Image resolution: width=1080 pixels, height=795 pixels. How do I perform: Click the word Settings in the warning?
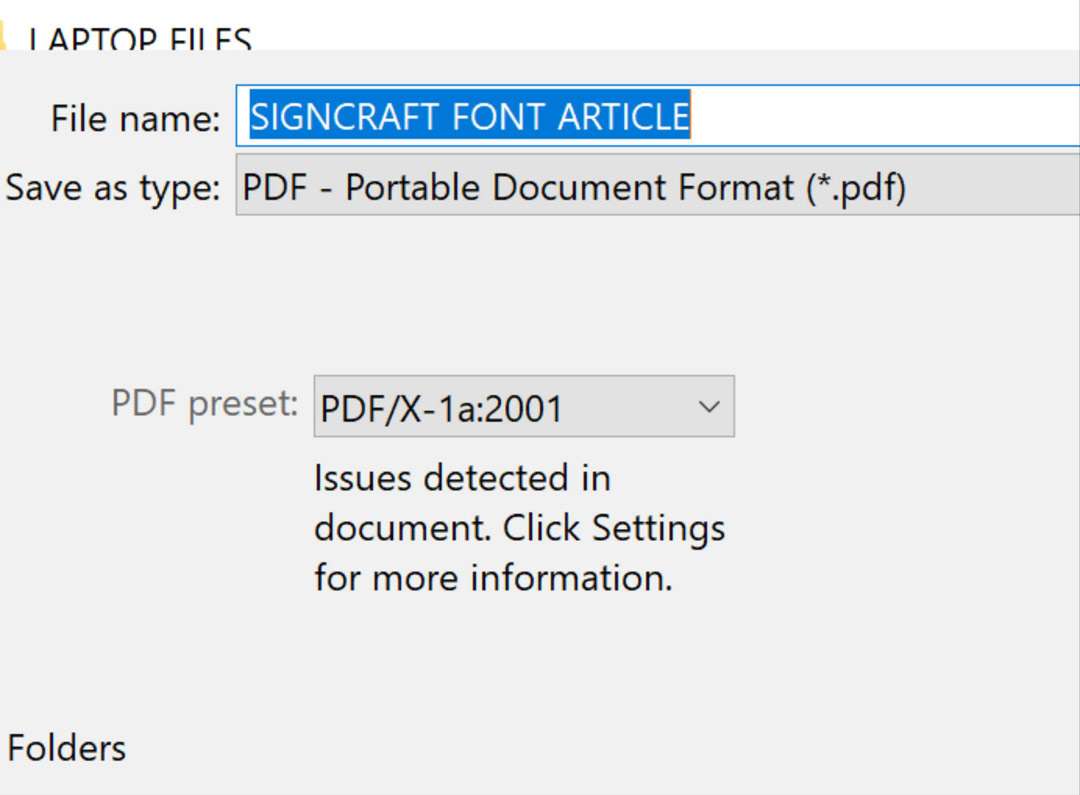pyautogui.click(x=658, y=527)
